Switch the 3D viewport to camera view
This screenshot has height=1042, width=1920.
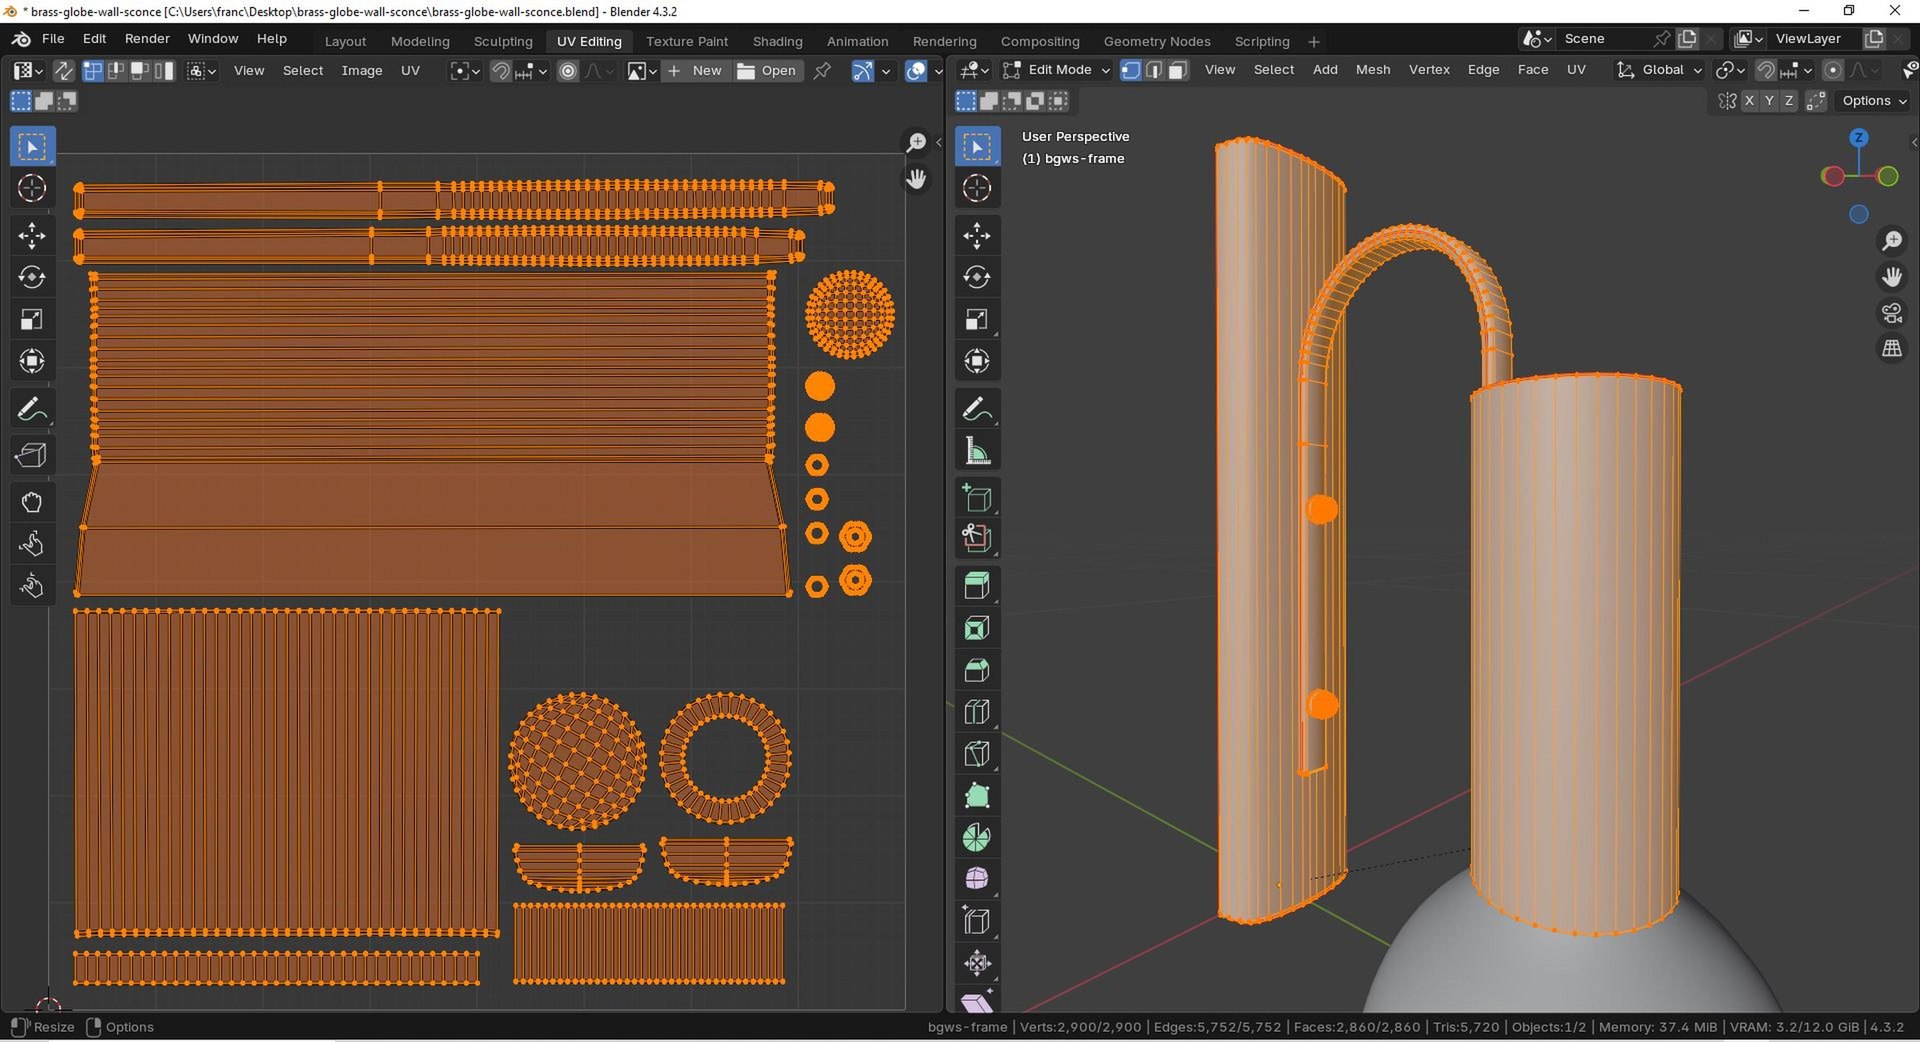coord(1892,313)
